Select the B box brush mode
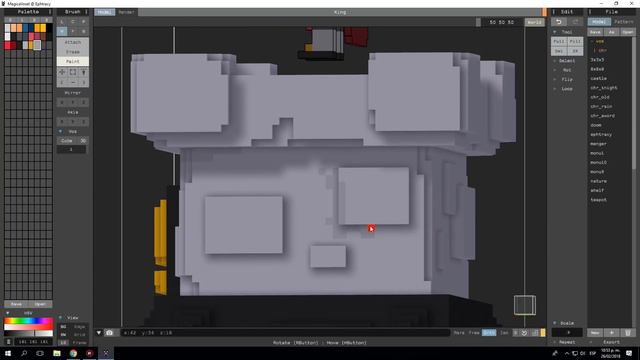Screen dimensions: 640x360 click(84, 31)
